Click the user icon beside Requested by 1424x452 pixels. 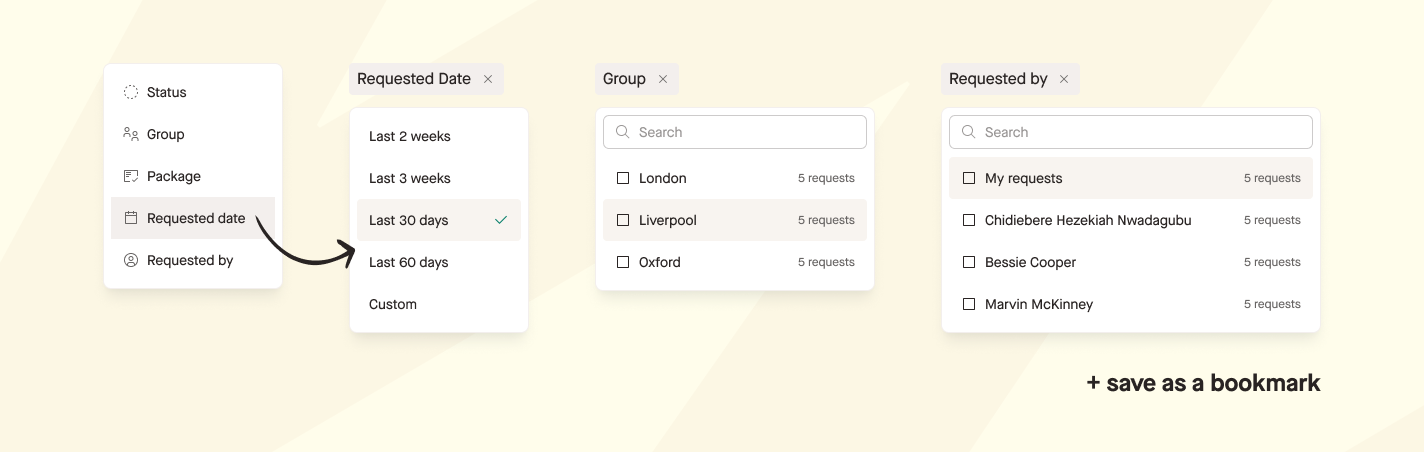click(x=131, y=260)
